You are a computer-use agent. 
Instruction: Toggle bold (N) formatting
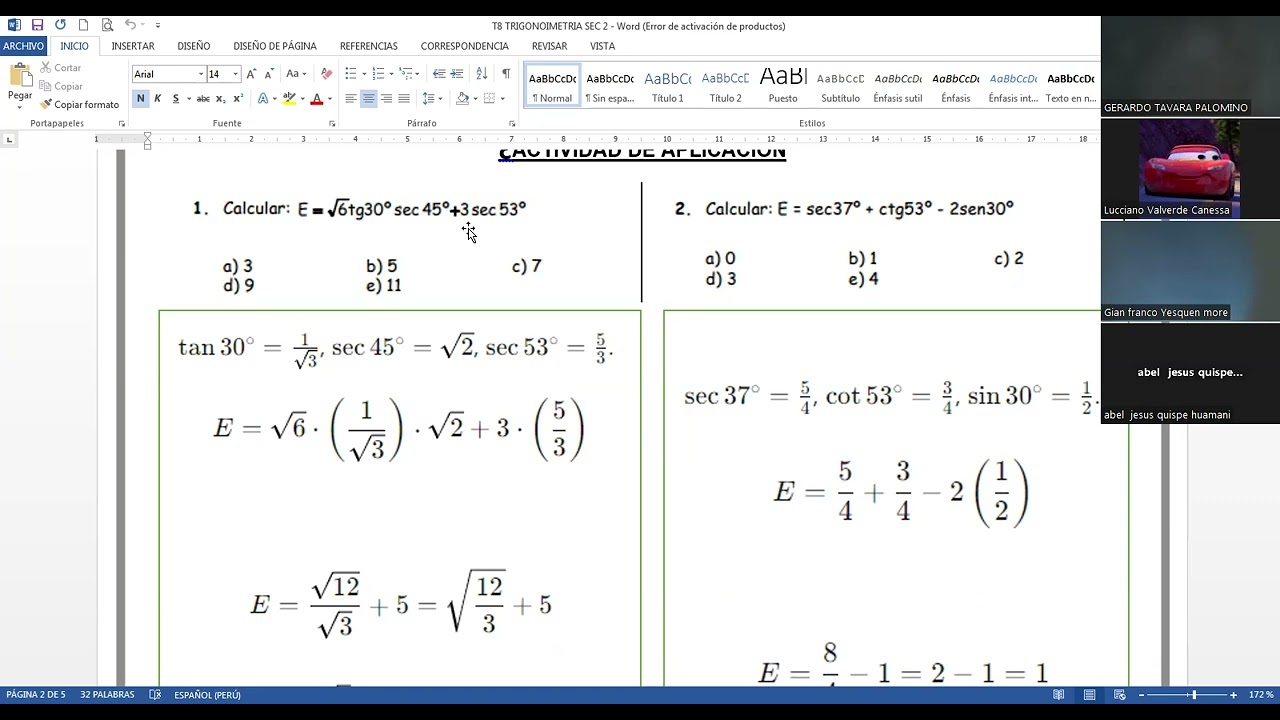click(140, 99)
